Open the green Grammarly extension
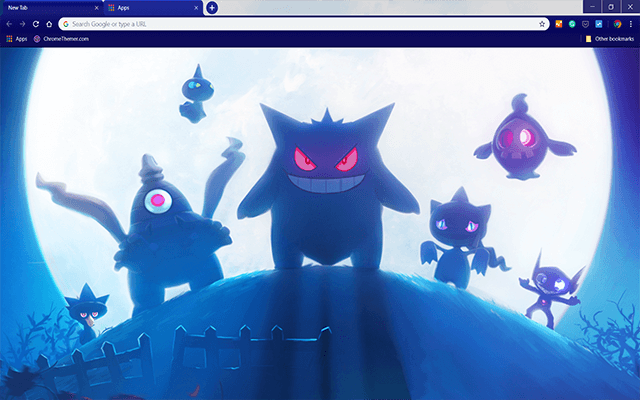This screenshot has height=400, width=640. click(572, 24)
